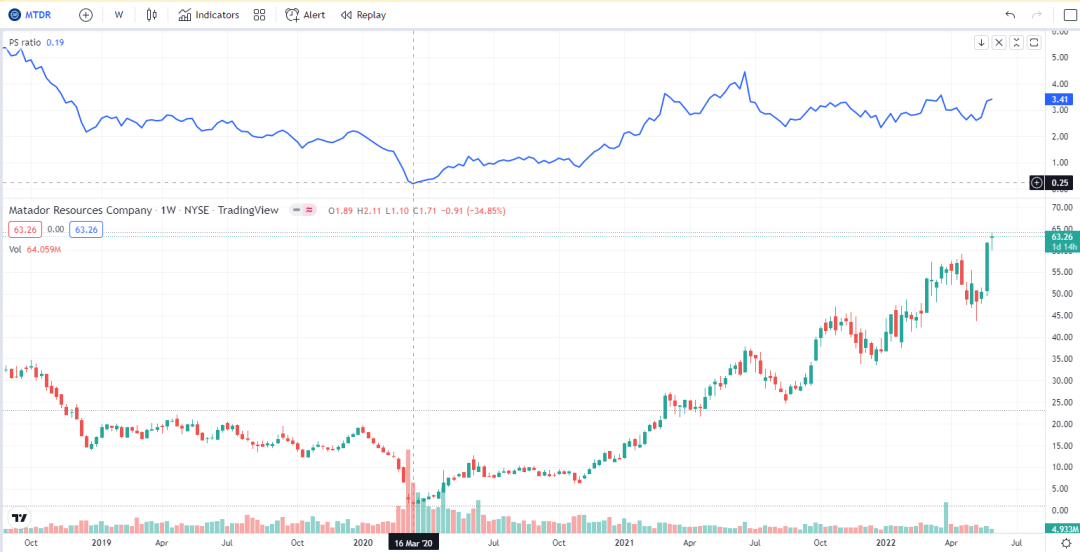Click the 70.00 price scale label

click(1061, 207)
